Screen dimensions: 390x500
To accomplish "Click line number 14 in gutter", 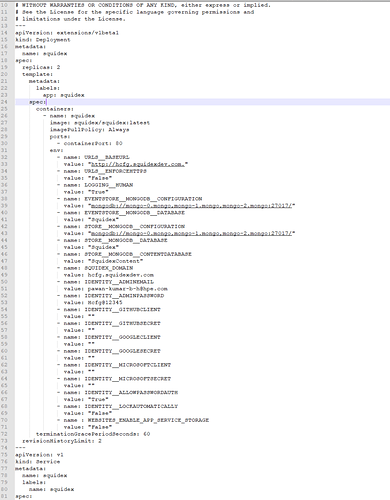I will point(4,33).
